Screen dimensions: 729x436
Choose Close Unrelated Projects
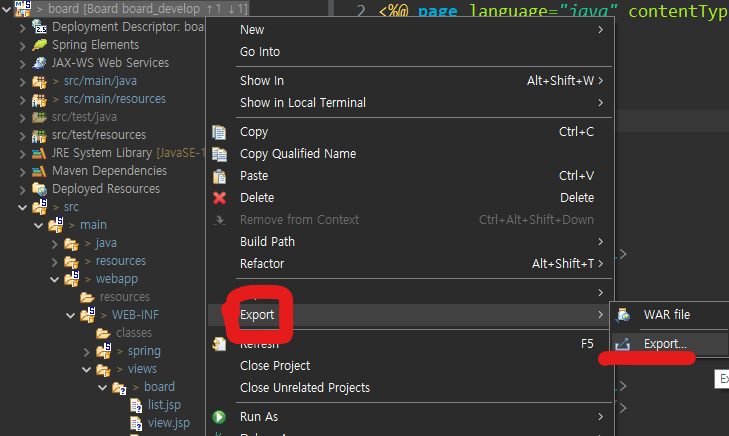coord(411,388)
